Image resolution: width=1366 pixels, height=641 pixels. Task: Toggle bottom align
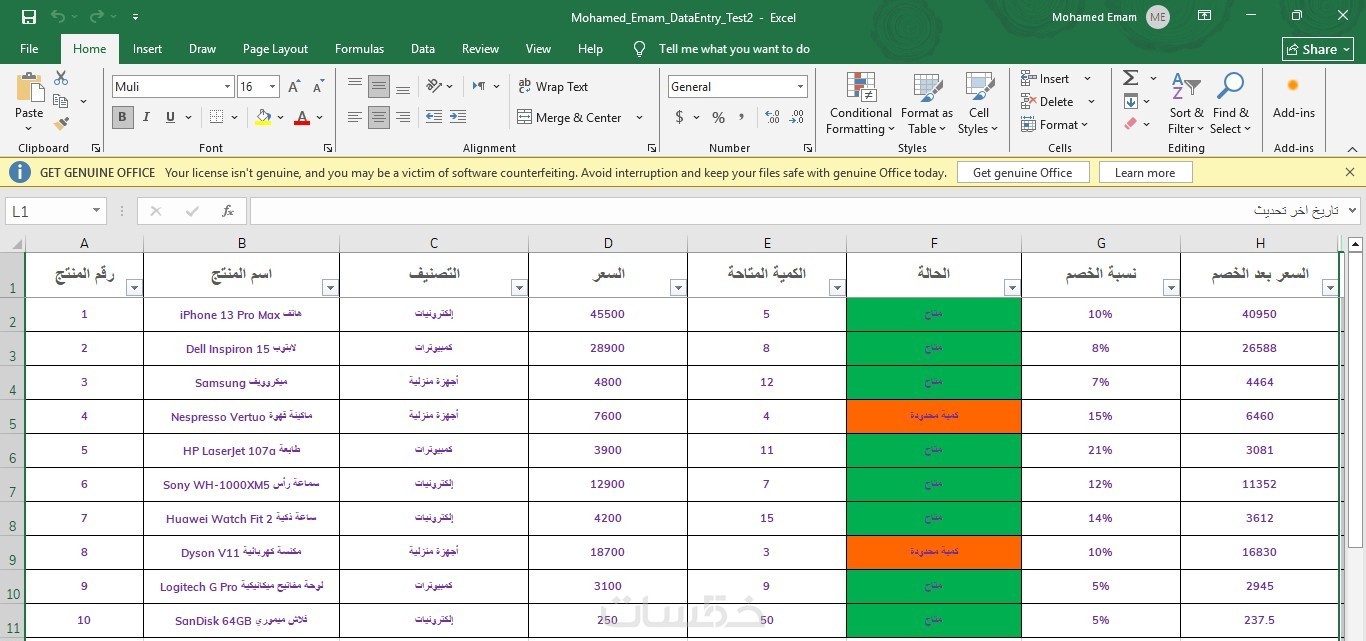coord(403,87)
